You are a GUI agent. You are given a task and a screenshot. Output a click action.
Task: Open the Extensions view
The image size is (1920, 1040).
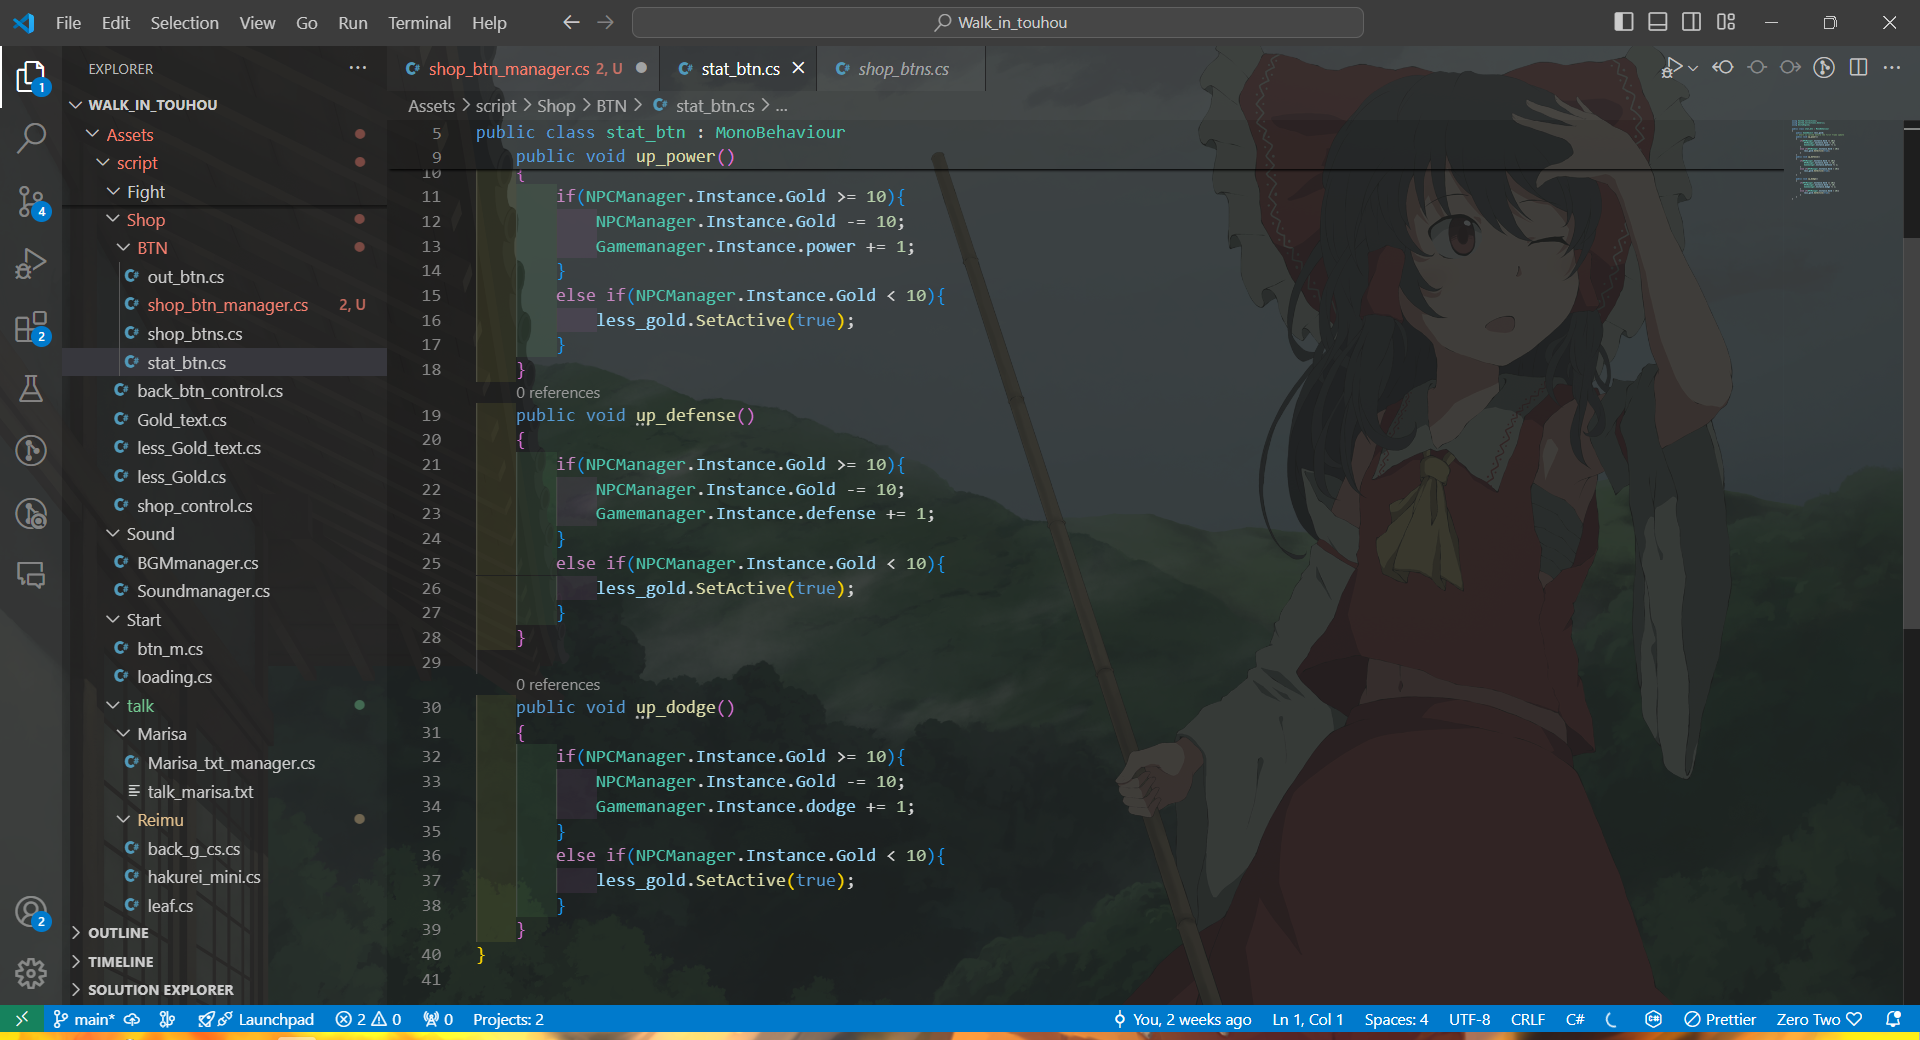click(x=31, y=326)
